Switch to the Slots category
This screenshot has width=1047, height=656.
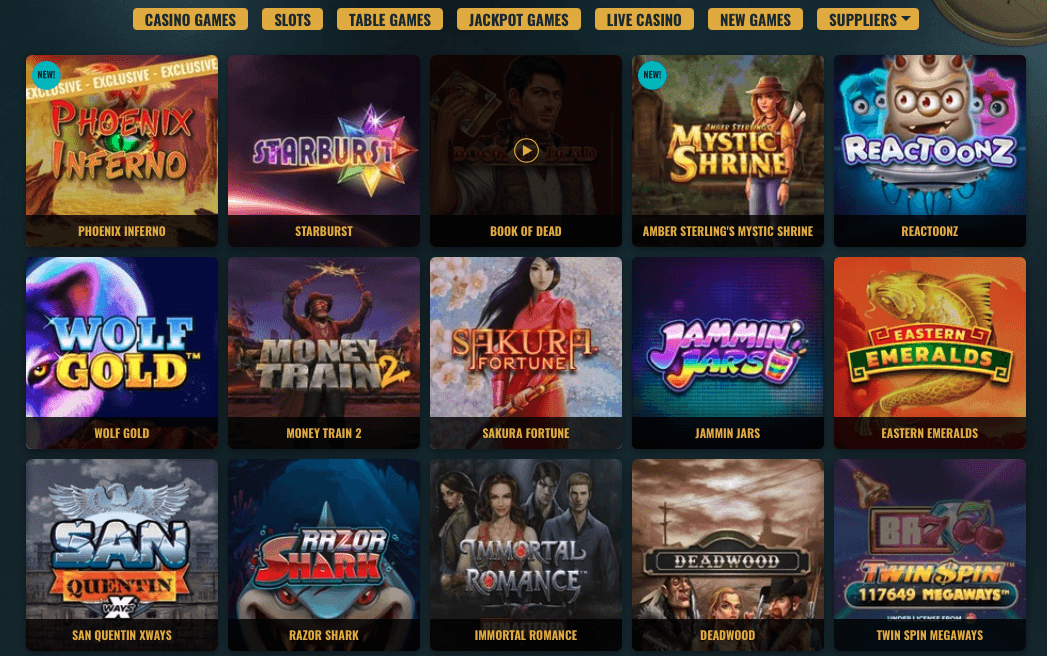pos(292,19)
